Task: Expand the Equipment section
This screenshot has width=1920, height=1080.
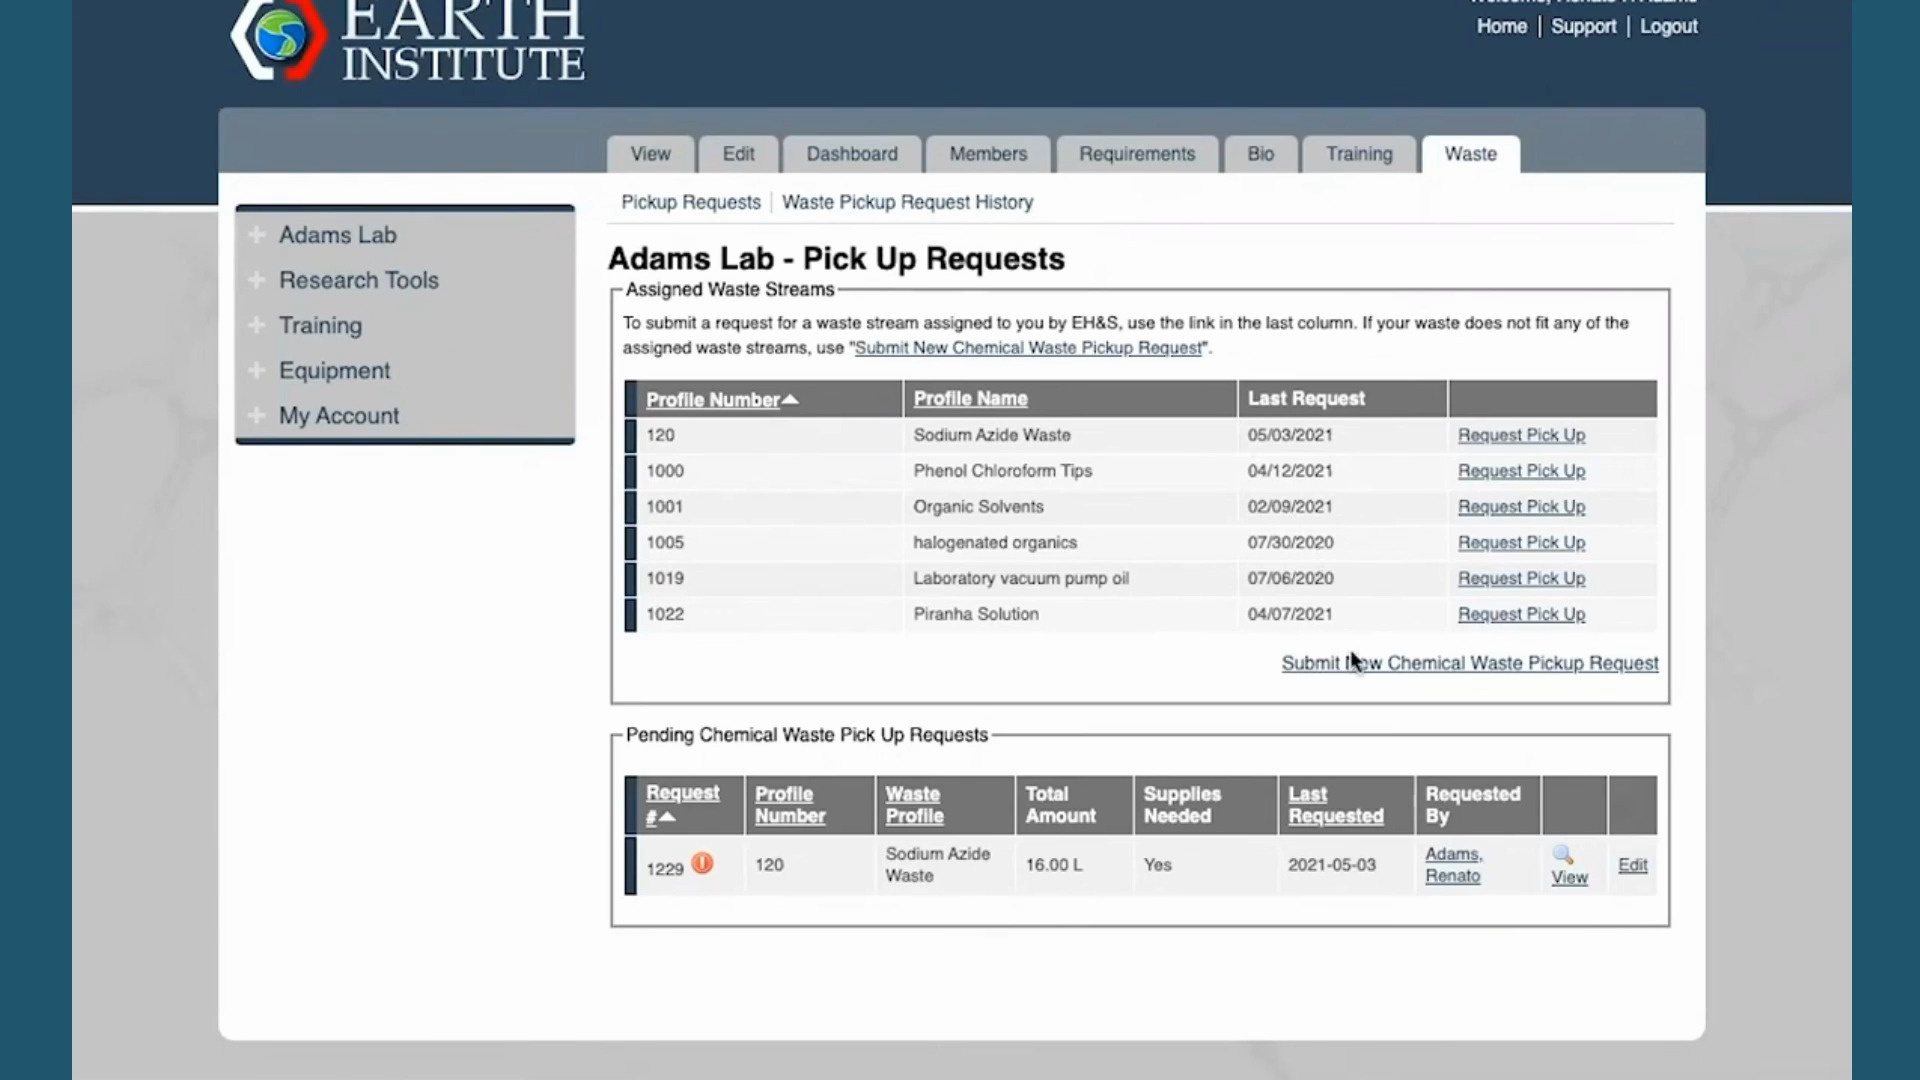Action: (257, 370)
